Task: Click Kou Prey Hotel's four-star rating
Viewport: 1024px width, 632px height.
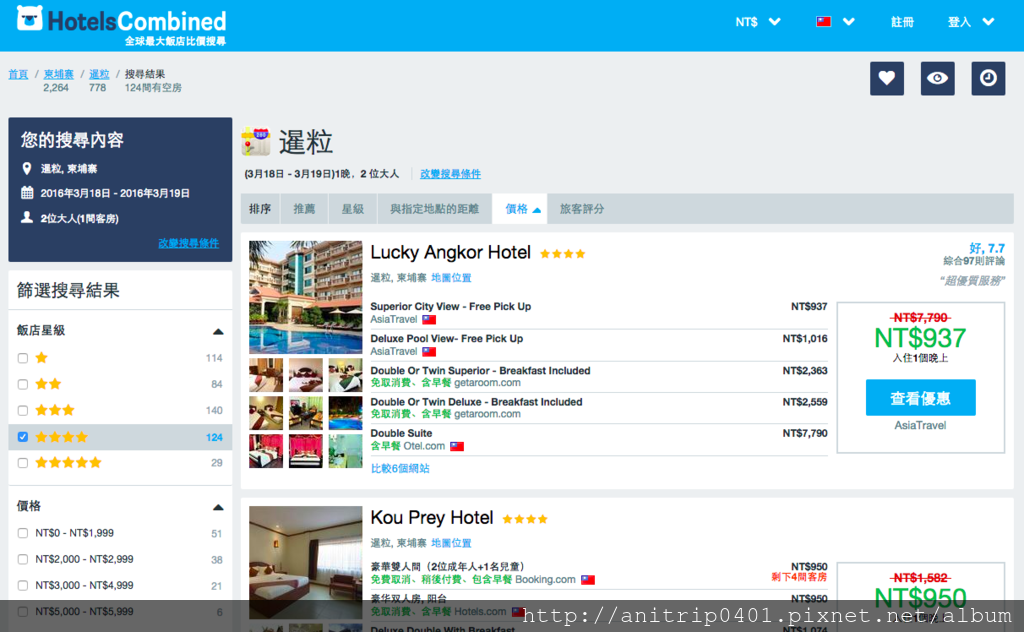Action: pyautogui.click(x=524, y=520)
